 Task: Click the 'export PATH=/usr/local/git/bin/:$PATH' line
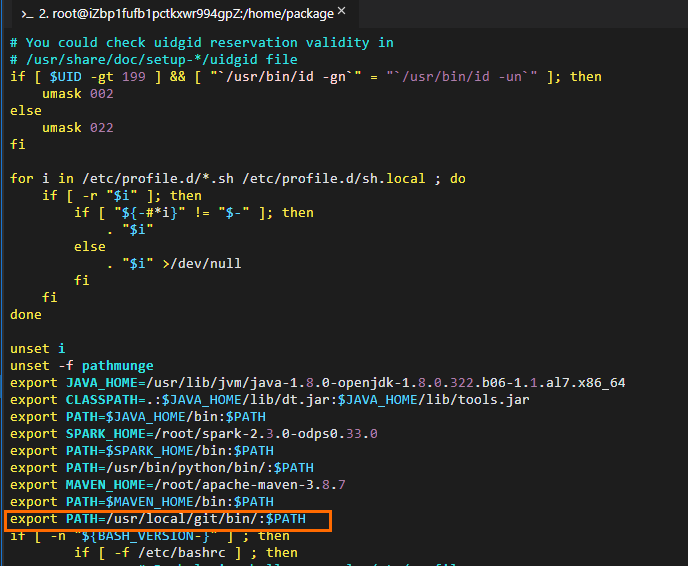pos(158,519)
